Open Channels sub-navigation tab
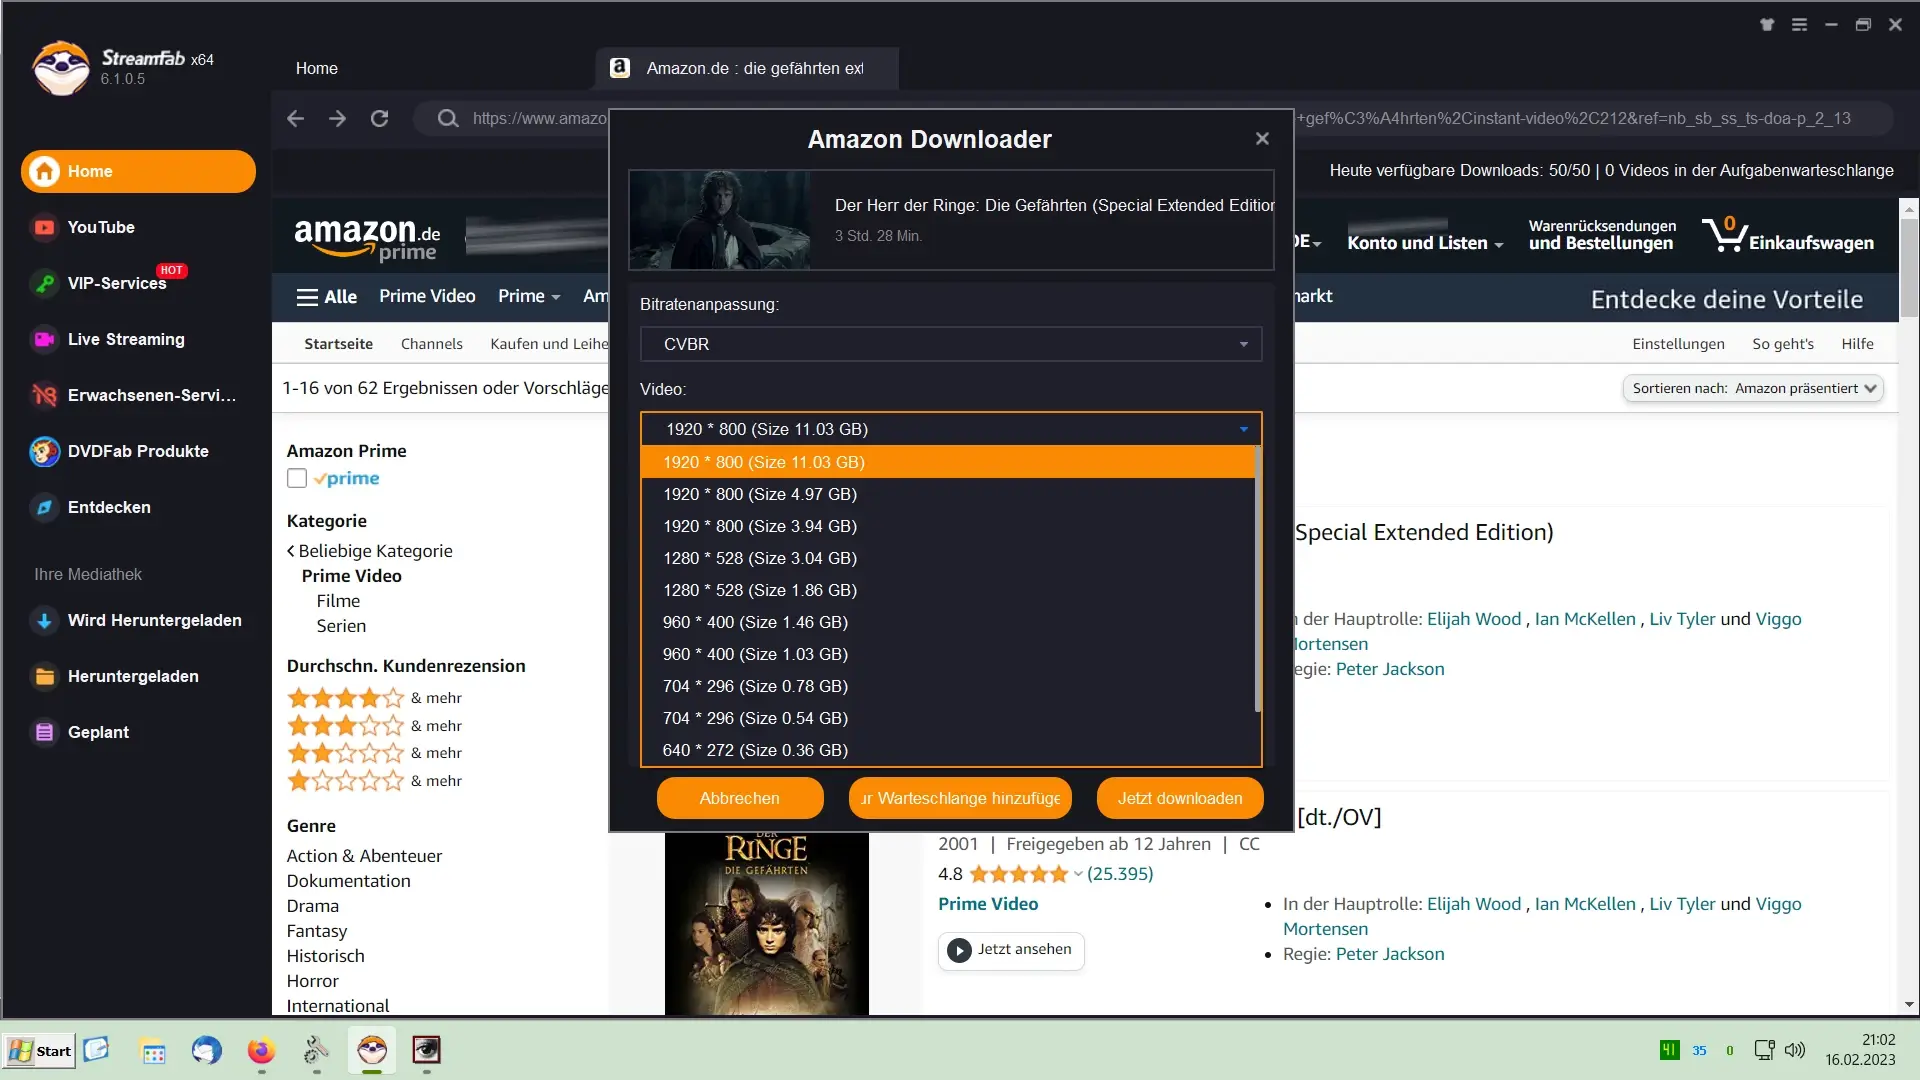 (431, 343)
